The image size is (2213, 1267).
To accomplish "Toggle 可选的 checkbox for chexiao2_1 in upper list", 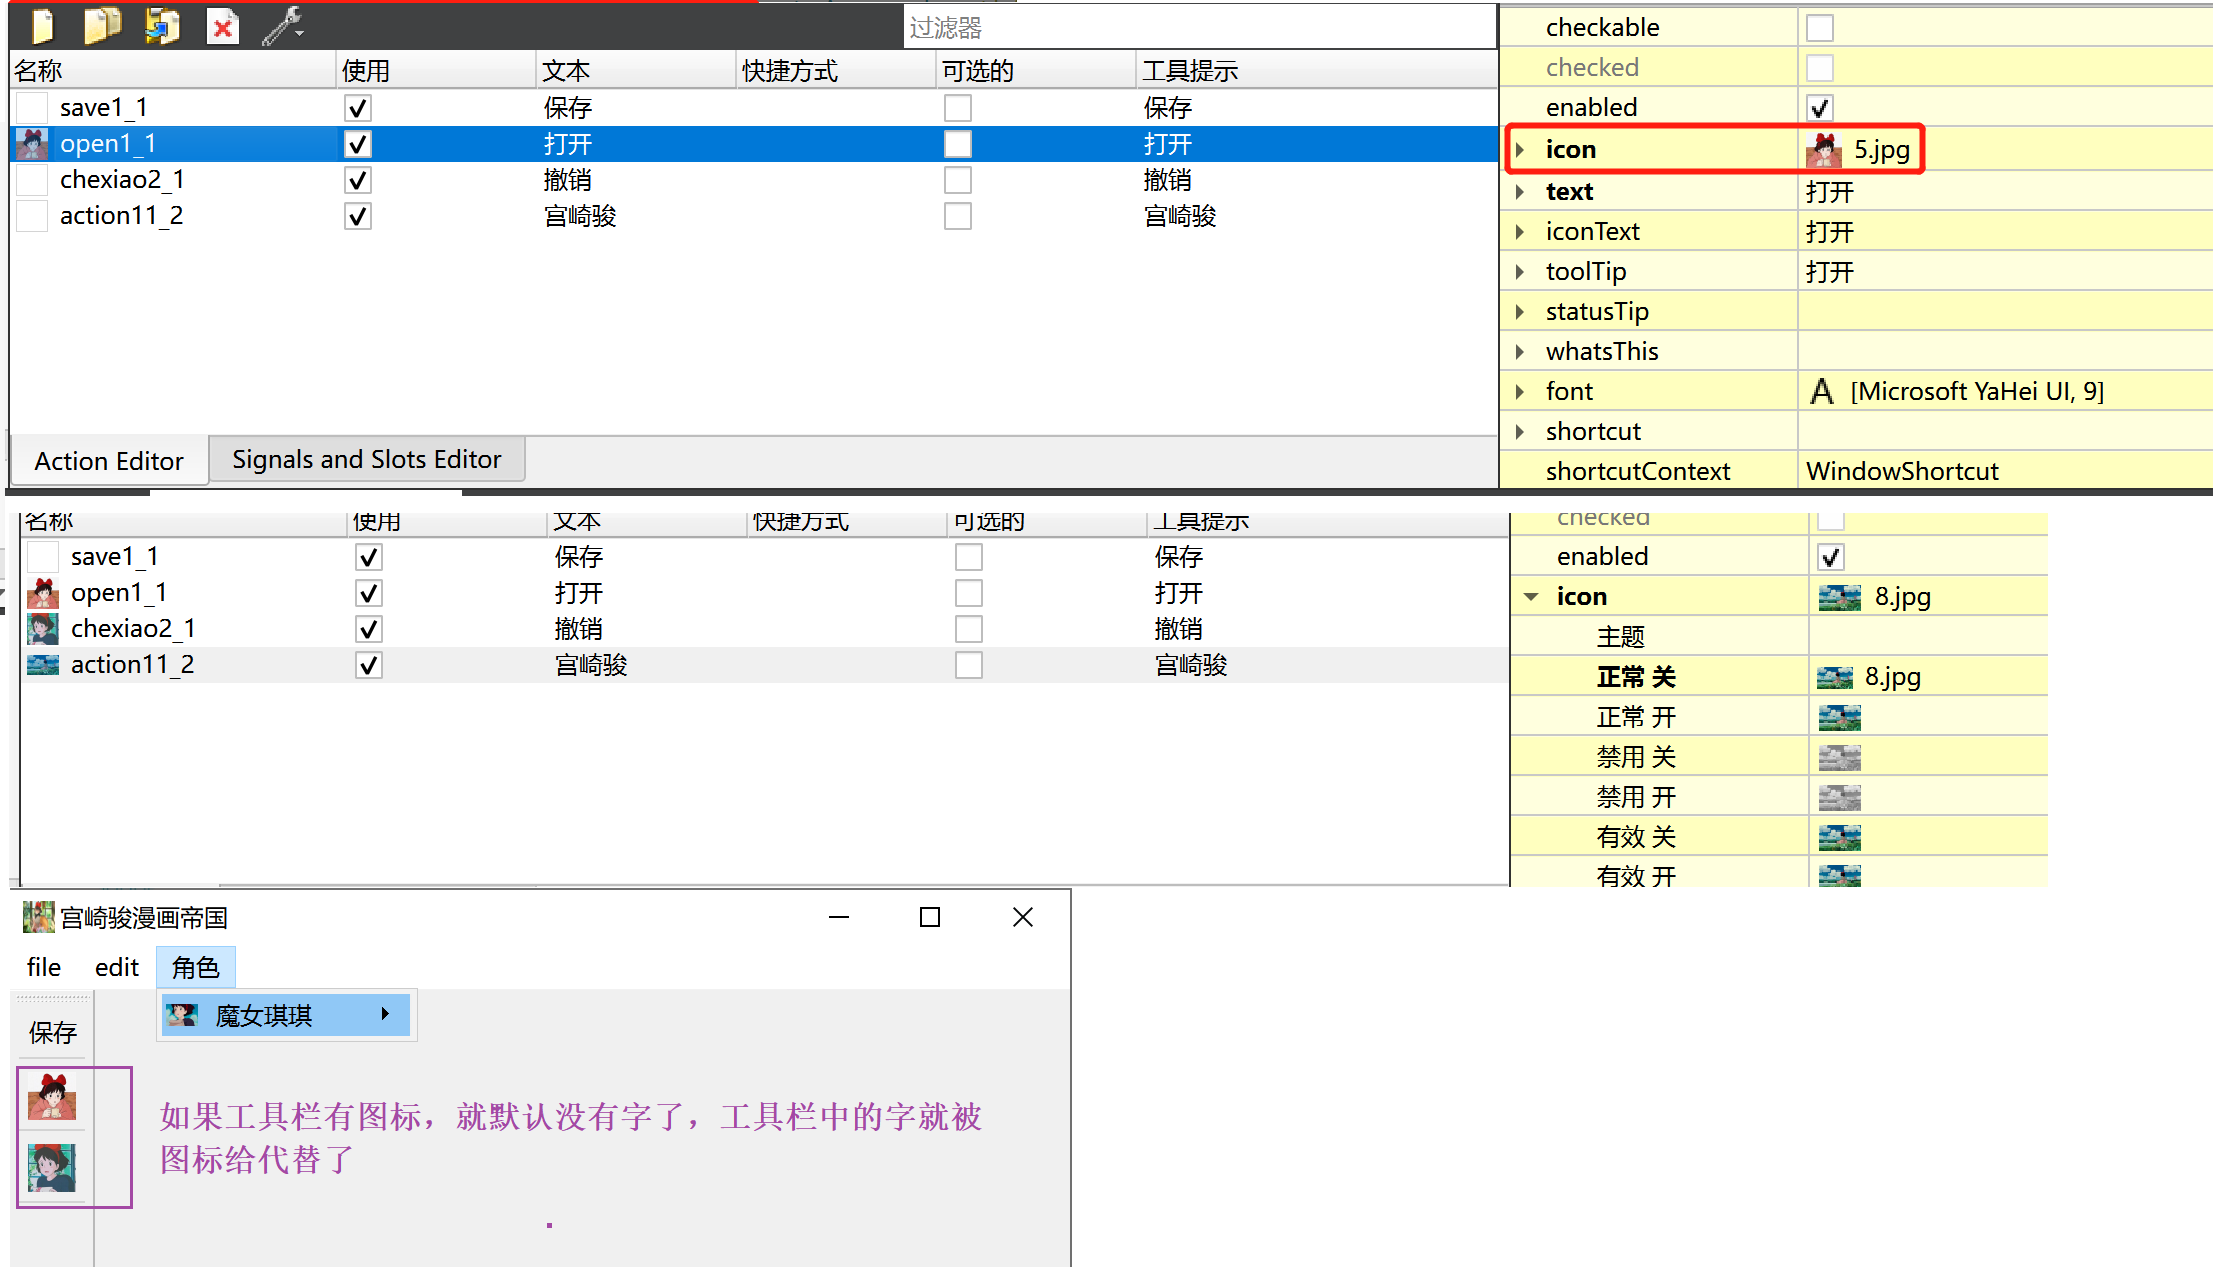I will tap(957, 180).
